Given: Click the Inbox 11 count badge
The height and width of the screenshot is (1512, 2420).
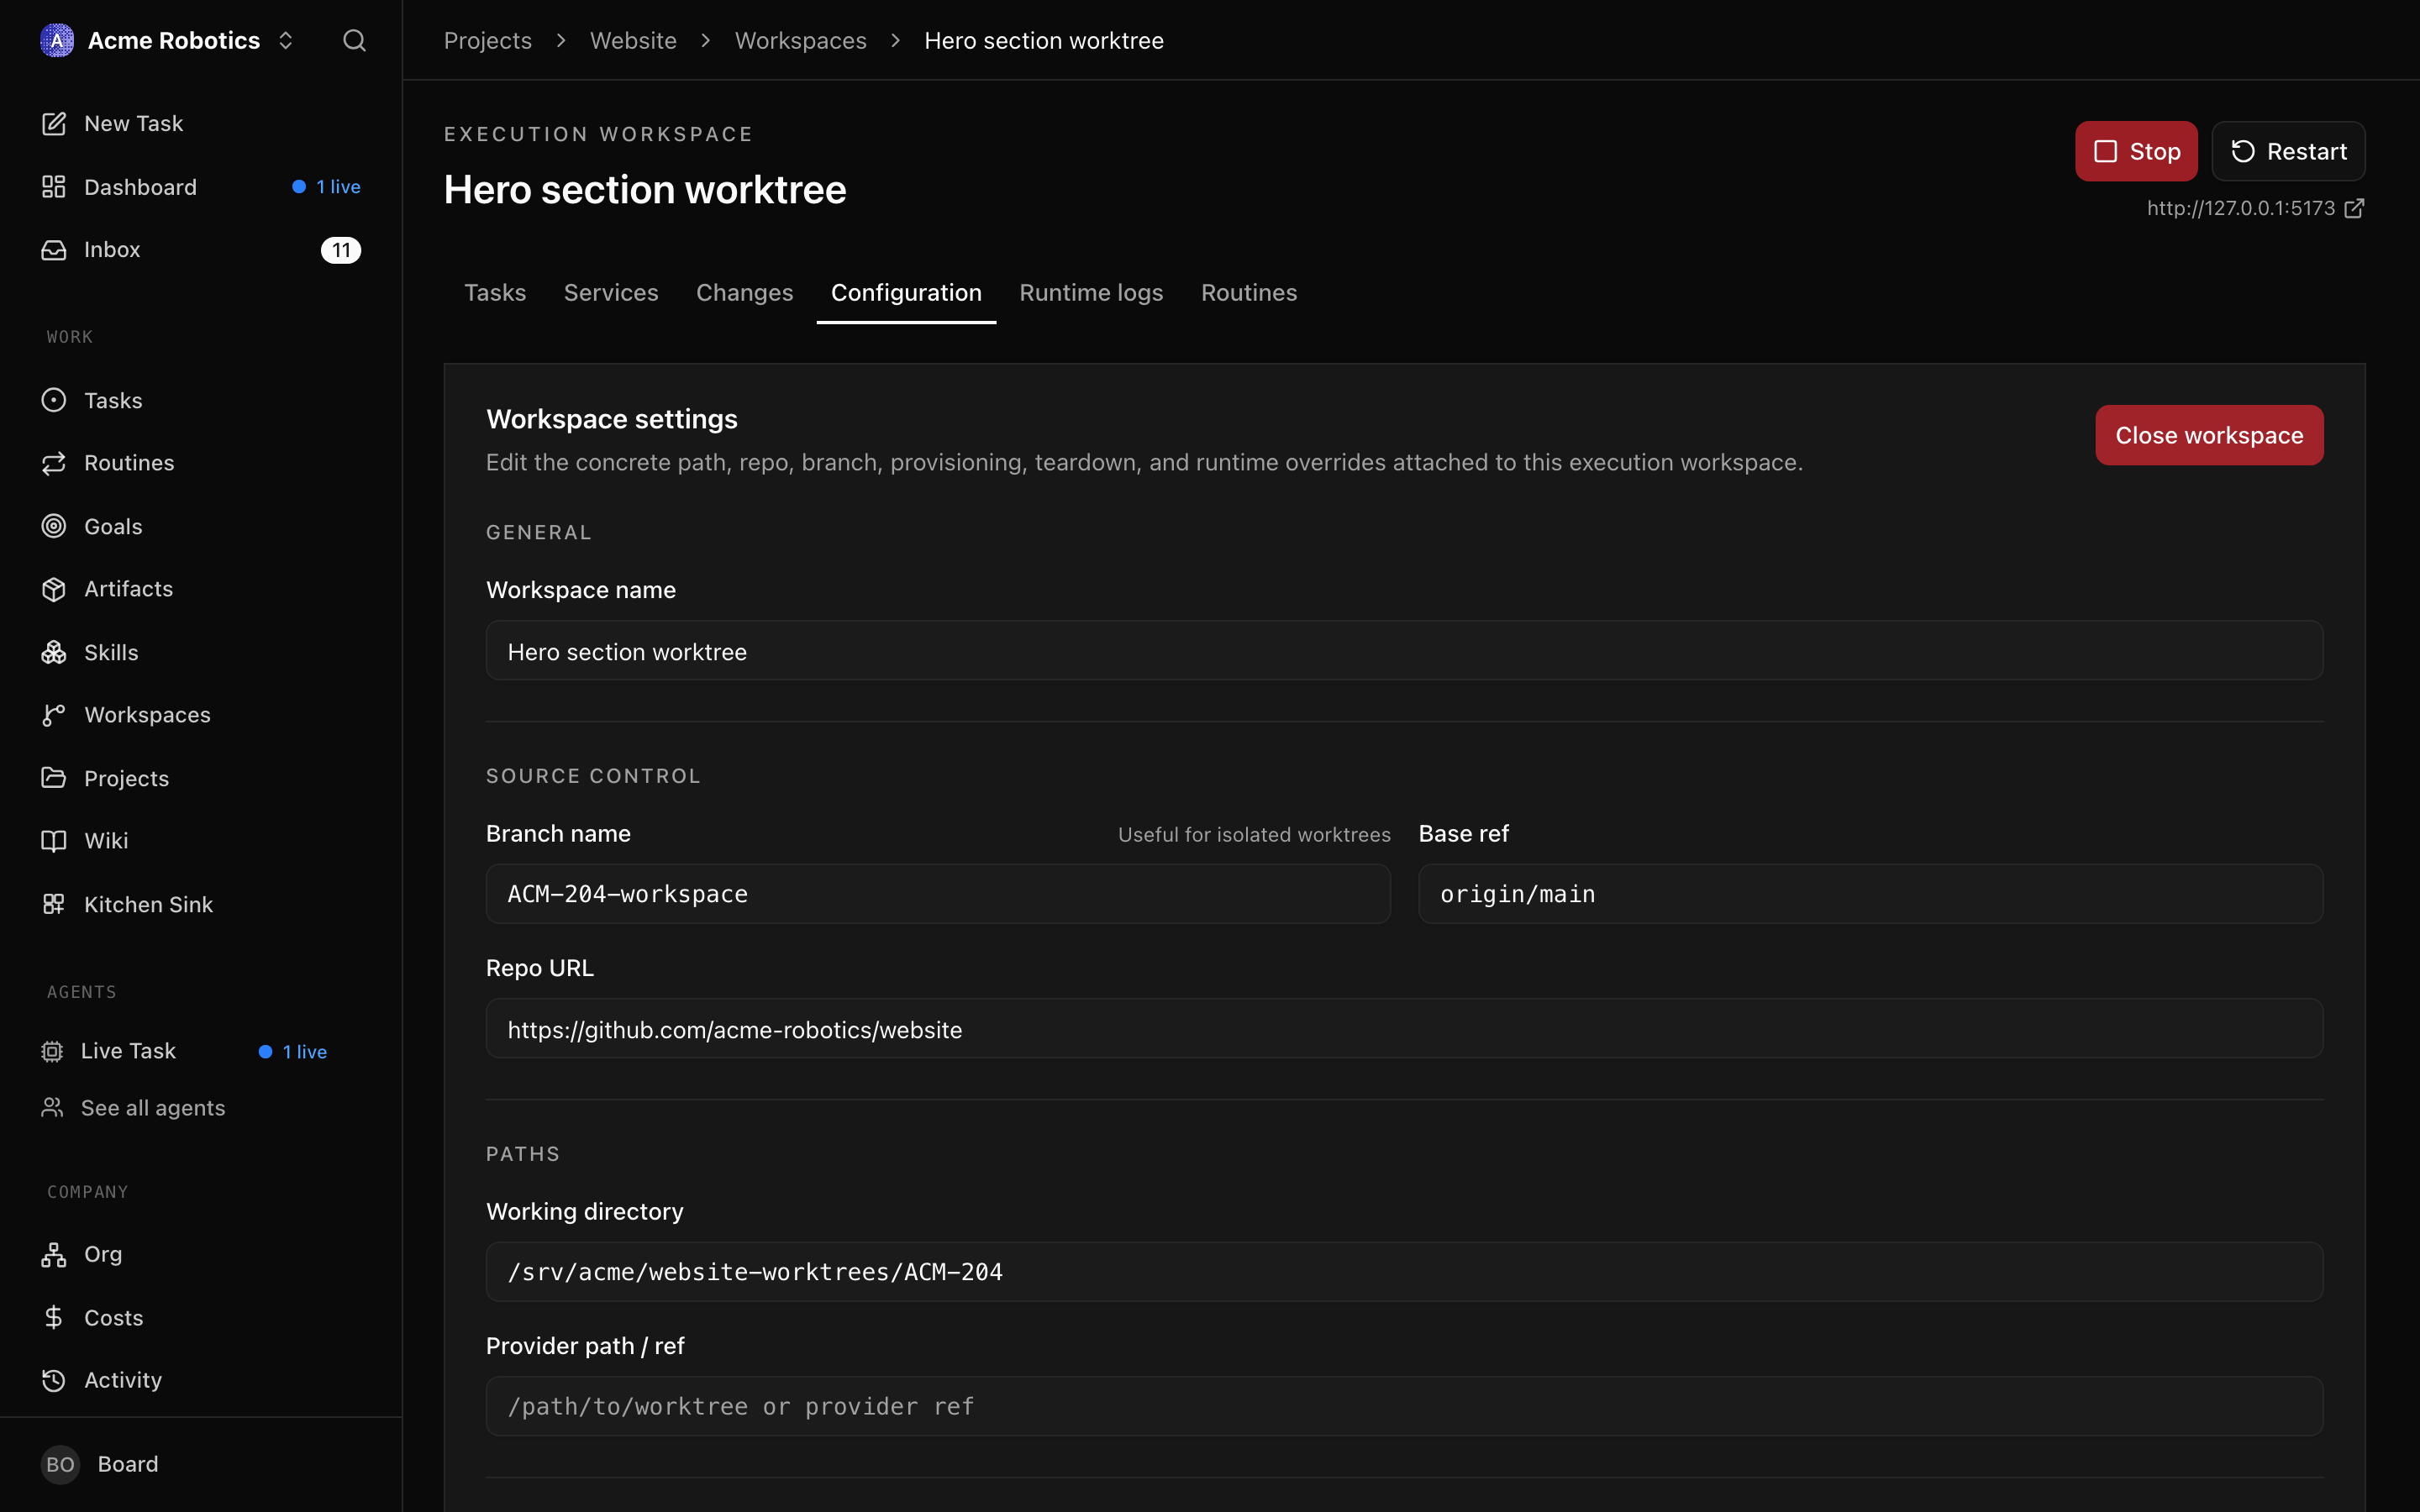Looking at the screenshot, I should [341, 250].
